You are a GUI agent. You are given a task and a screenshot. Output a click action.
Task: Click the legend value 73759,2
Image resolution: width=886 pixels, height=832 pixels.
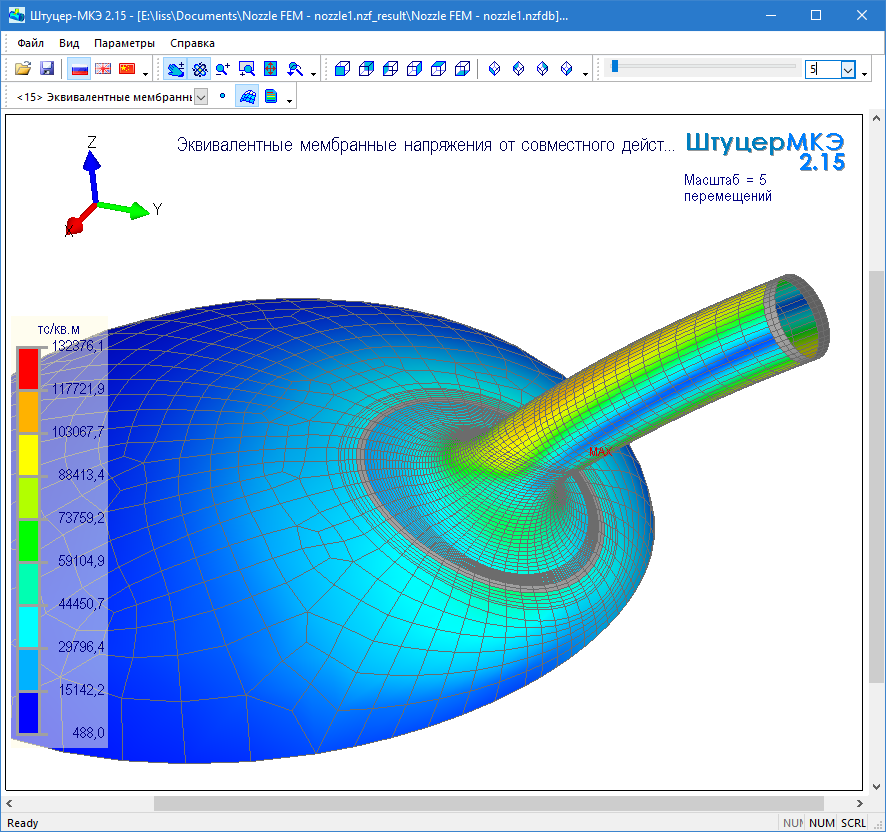coord(81,517)
